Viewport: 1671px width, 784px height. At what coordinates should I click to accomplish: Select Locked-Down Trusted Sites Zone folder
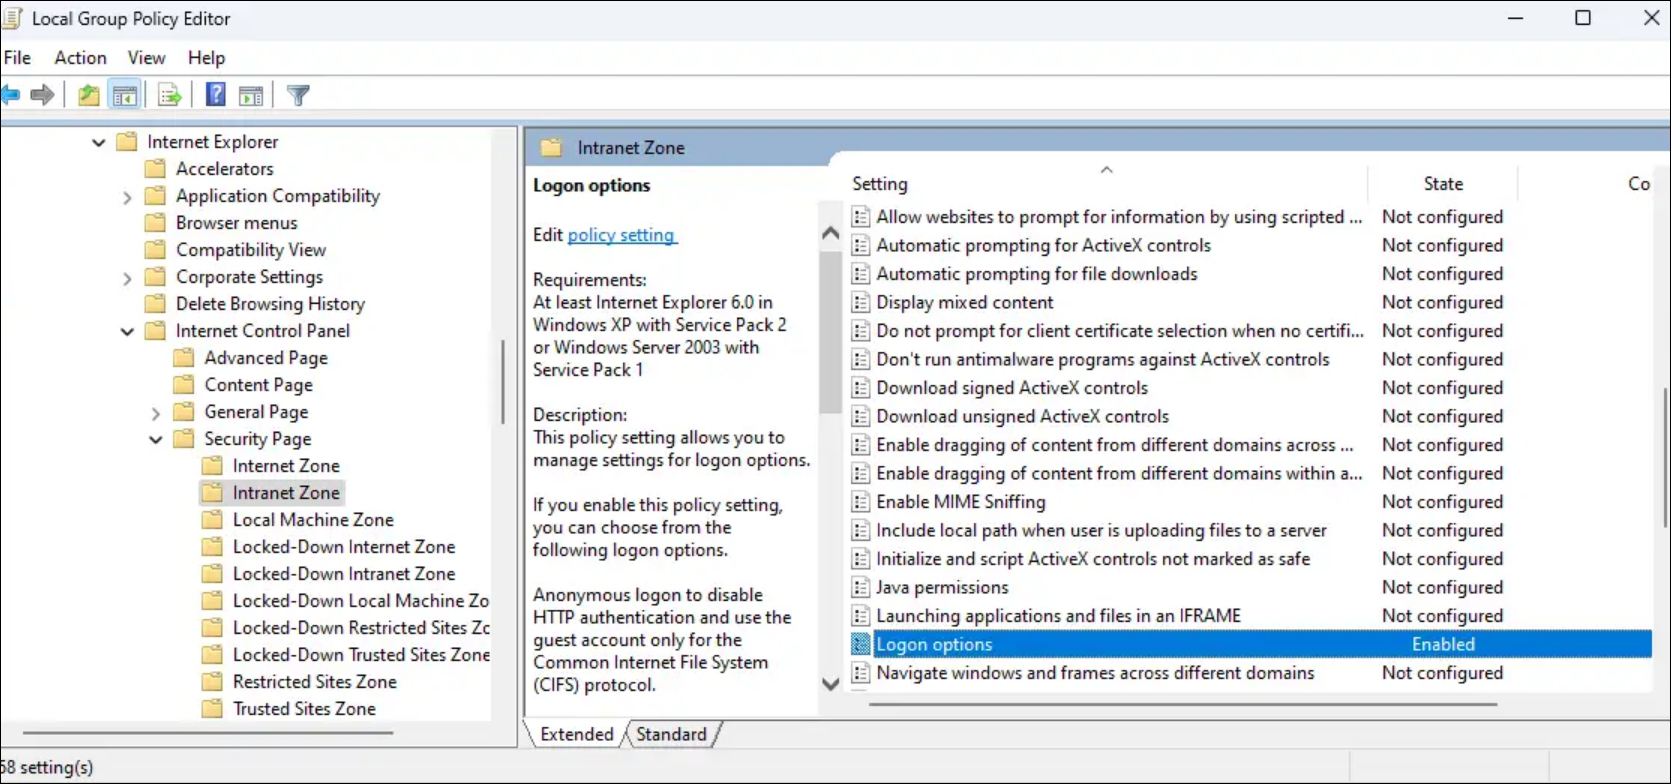361,655
